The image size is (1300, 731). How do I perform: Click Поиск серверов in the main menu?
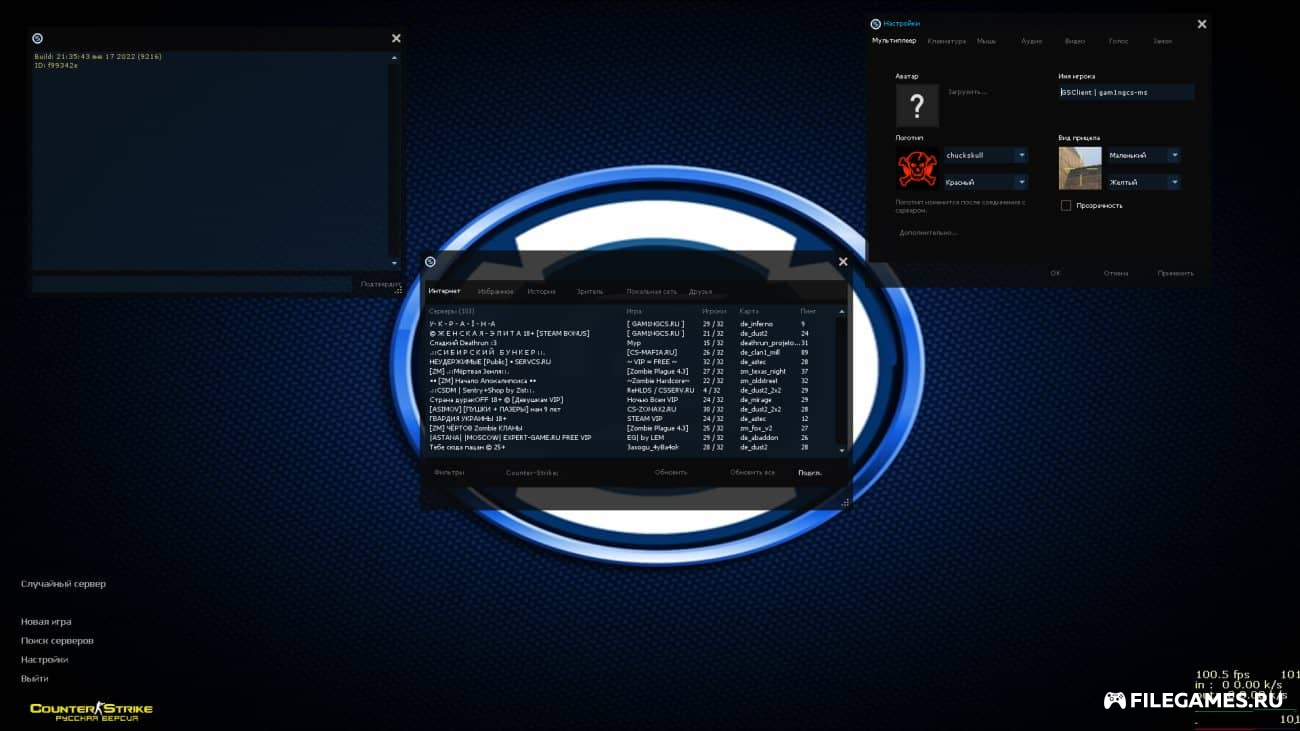(57, 641)
